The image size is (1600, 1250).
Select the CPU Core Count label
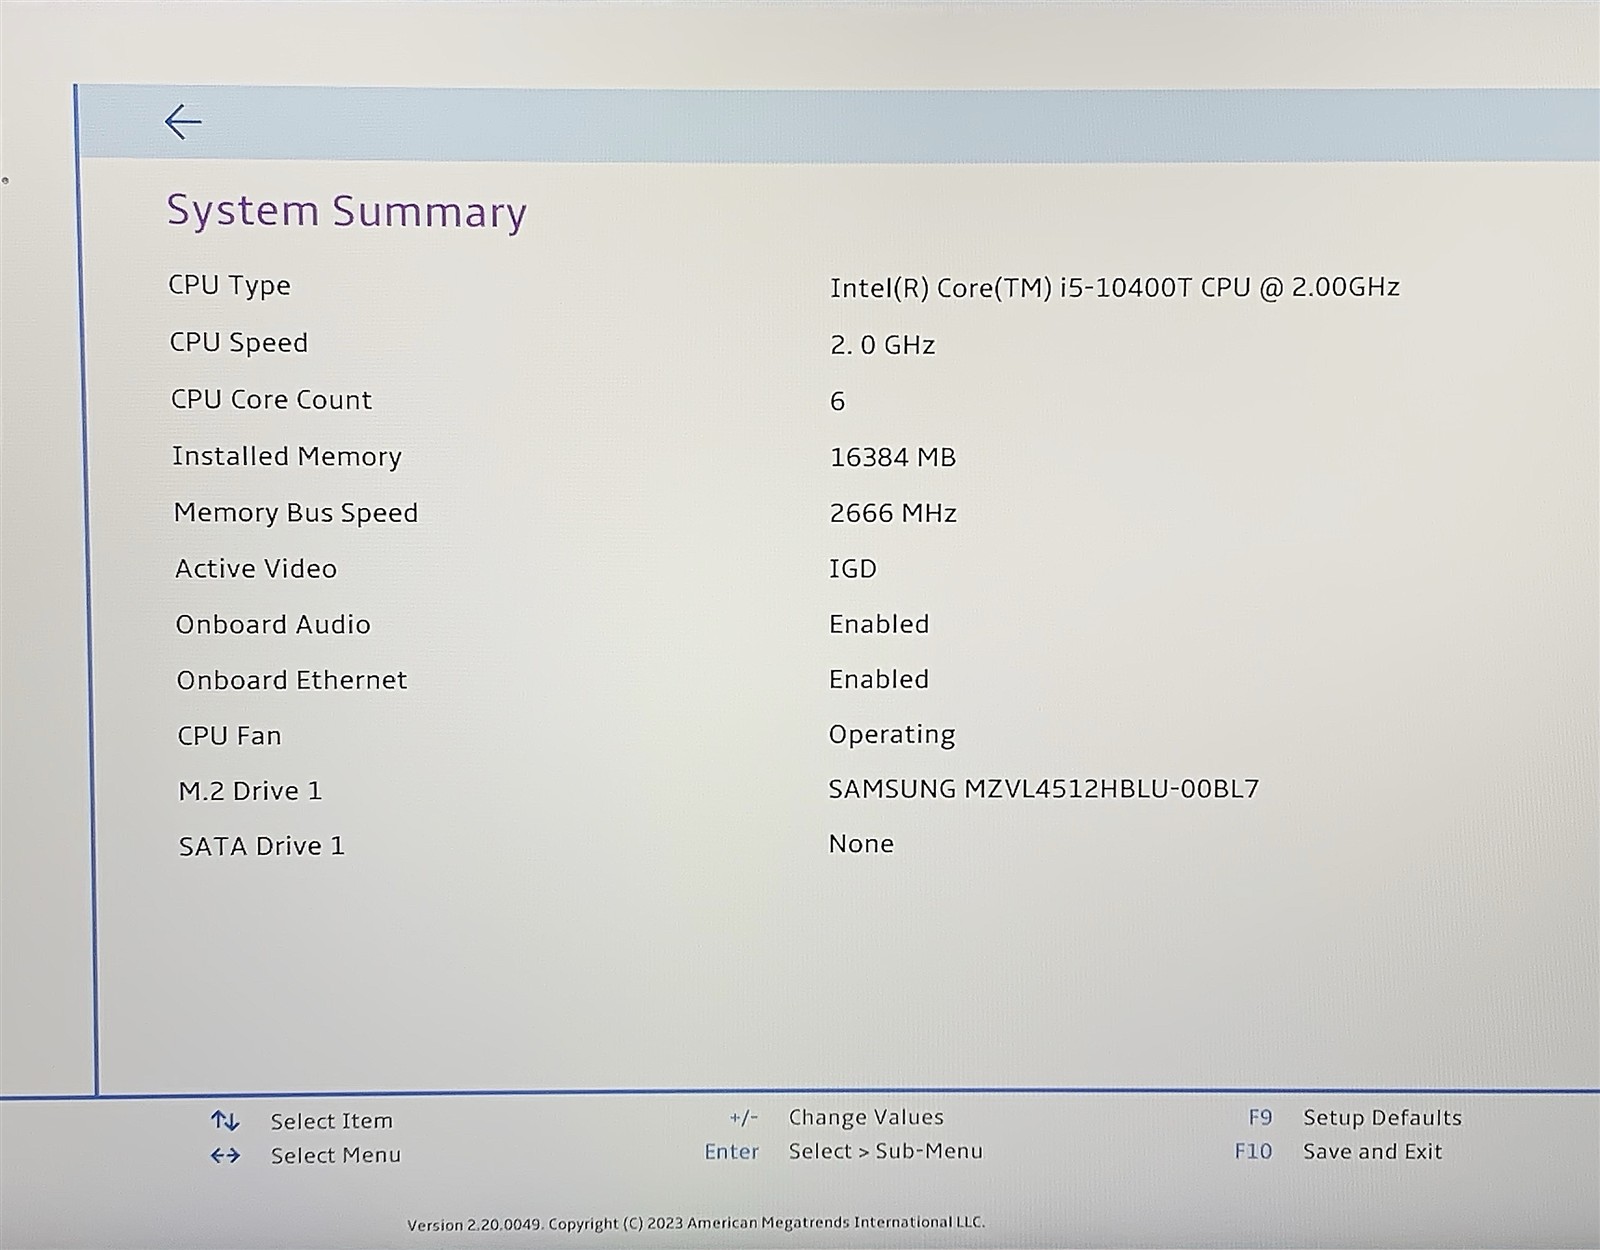[271, 400]
